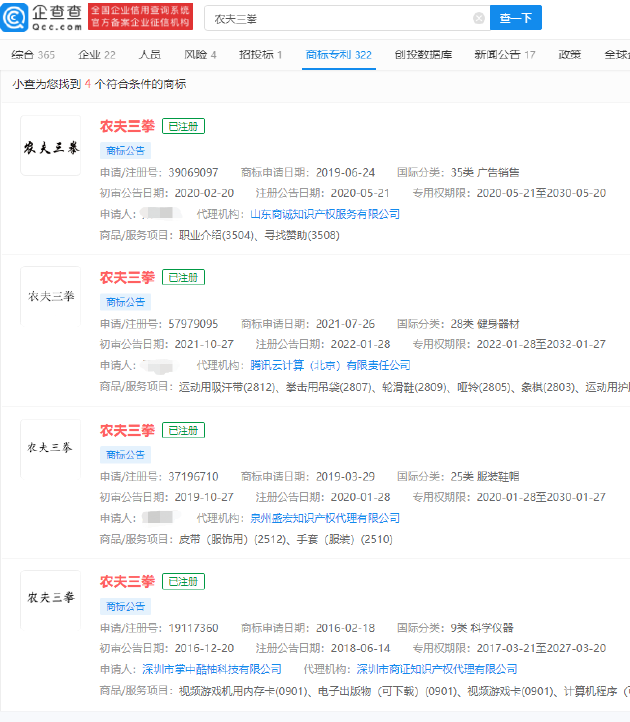Click the 查一下 search button
The image size is (630, 722).
coord(516,18)
